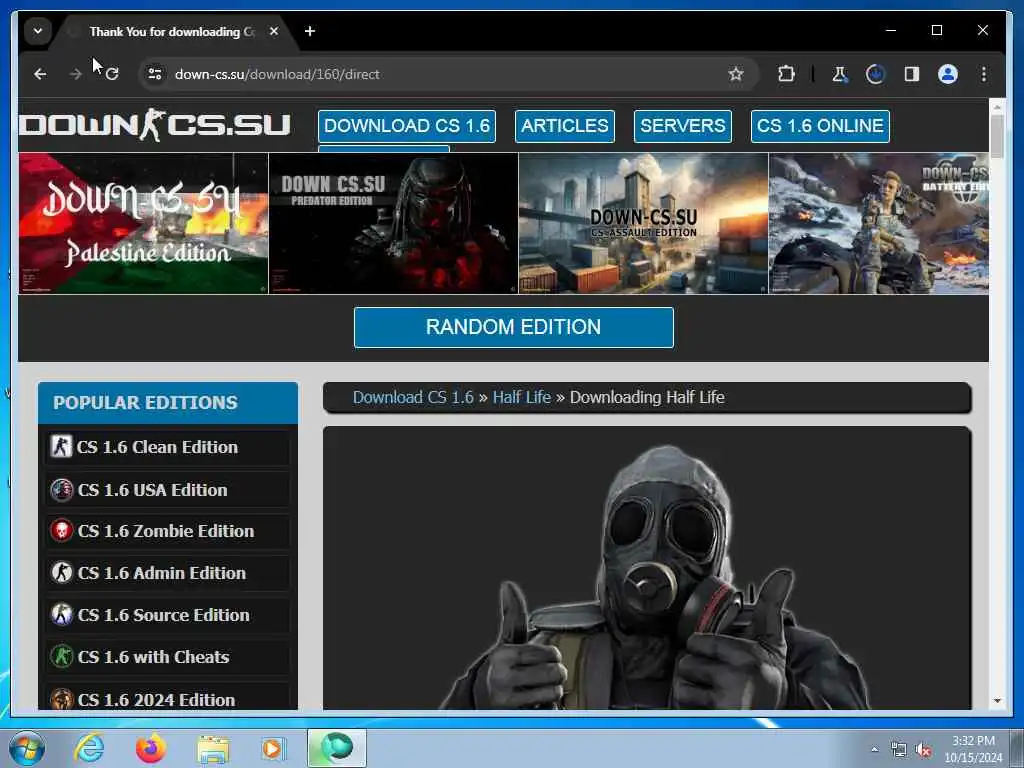Open the taskbar clock showing 3:32 PM
Image resolution: width=1024 pixels, height=768 pixels.
pyautogui.click(x=973, y=749)
